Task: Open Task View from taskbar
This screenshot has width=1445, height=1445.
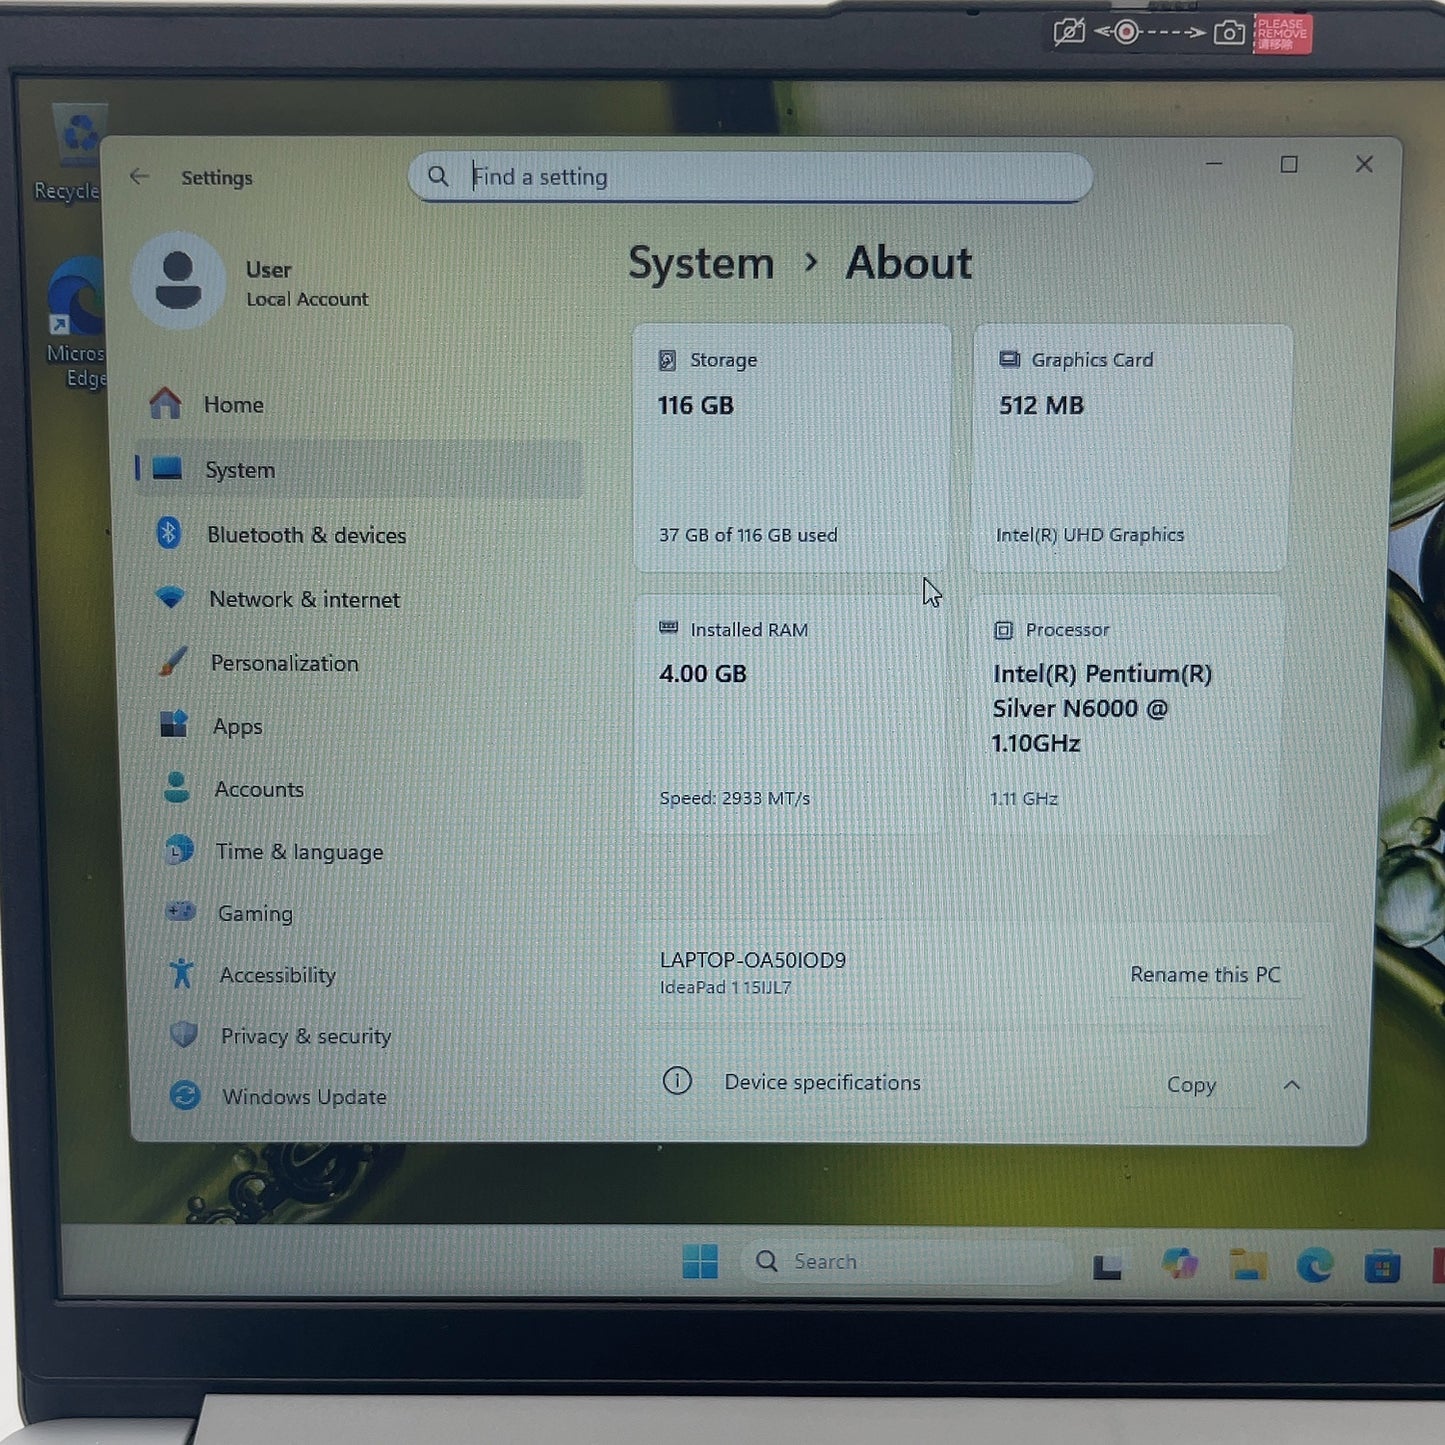Action: 1107,1265
